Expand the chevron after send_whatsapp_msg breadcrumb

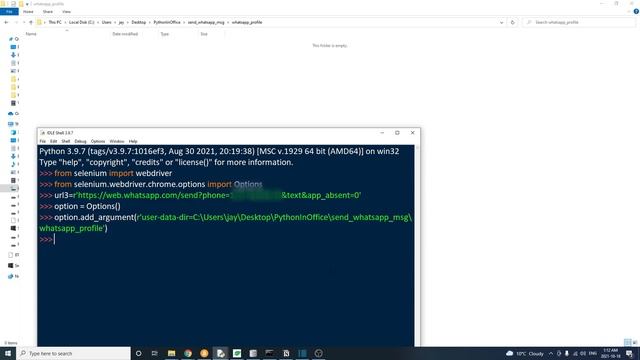coord(228,22)
